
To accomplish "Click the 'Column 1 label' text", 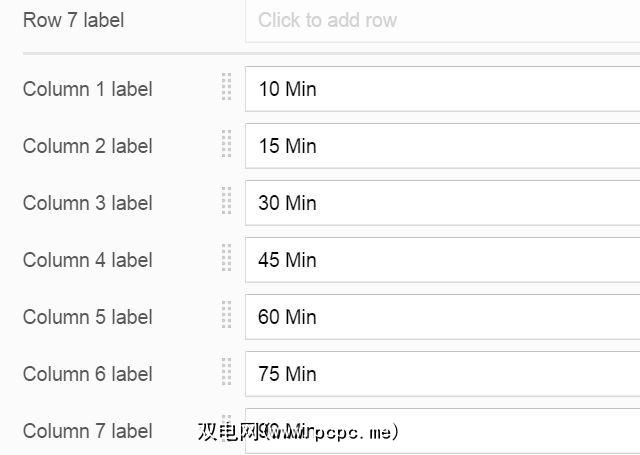I will [88, 89].
